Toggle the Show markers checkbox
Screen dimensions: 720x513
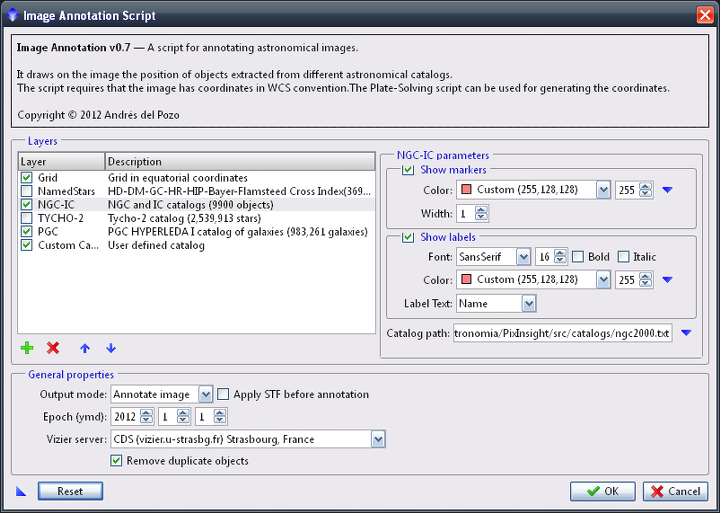(x=408, y=170)
